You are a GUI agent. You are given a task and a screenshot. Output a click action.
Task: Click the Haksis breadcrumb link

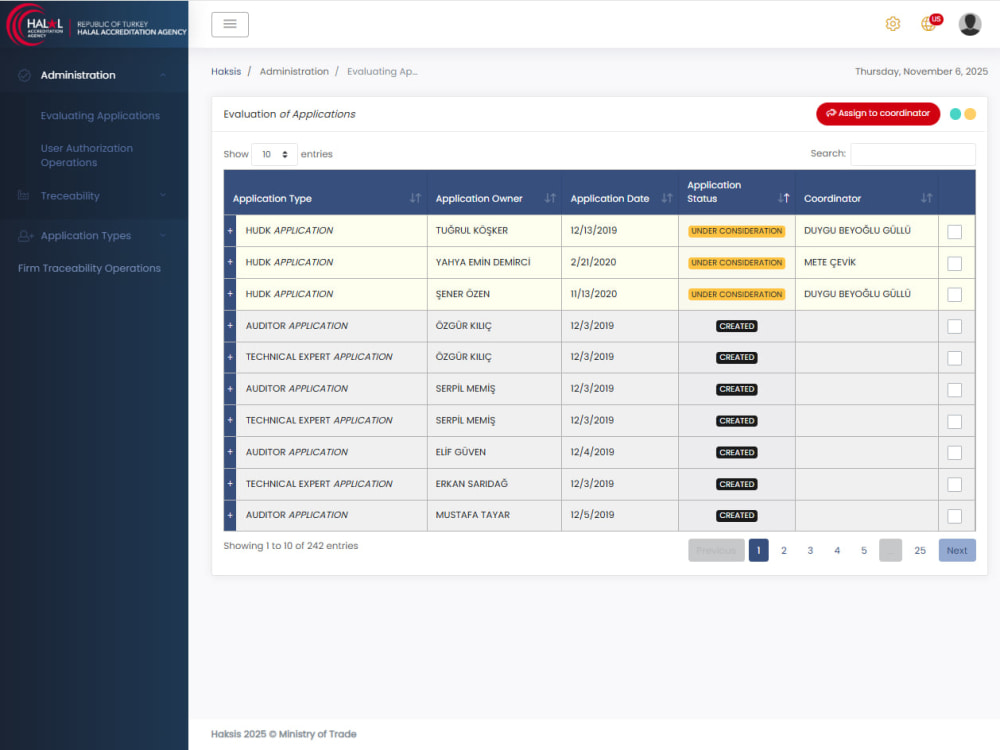226,71
